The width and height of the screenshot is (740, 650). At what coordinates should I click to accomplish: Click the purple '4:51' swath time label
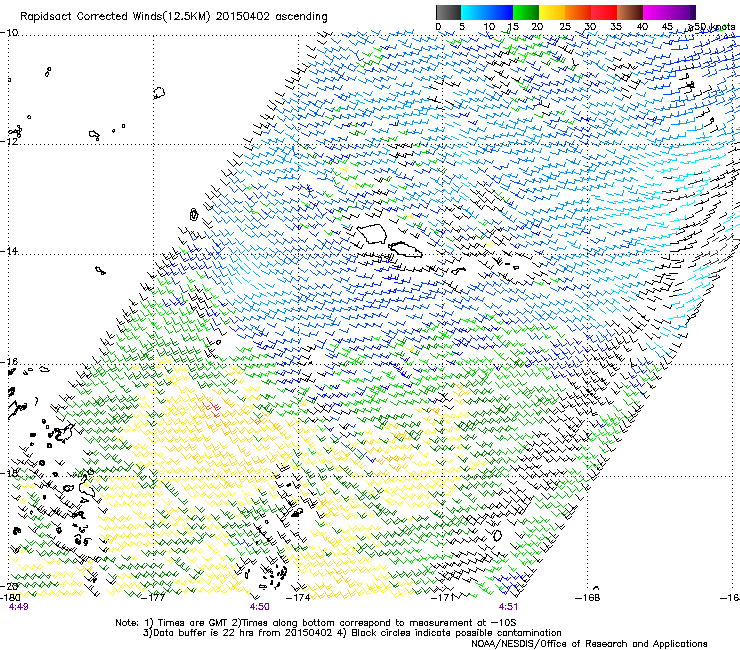point(508,607)
